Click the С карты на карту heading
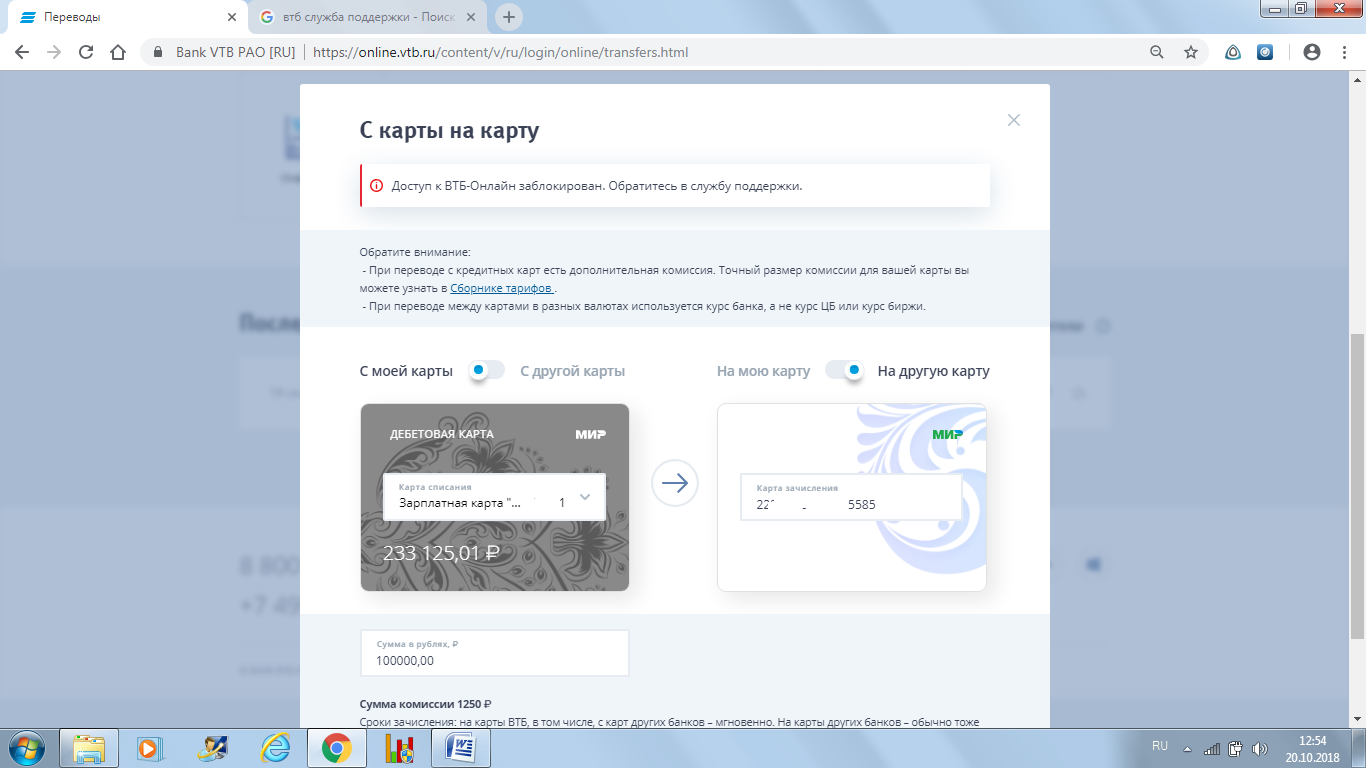1366x768 pixels. (449, 131)
